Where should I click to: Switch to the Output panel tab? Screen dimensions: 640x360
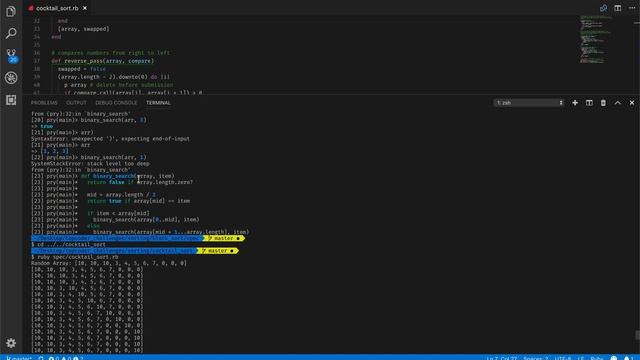point(76,103)
